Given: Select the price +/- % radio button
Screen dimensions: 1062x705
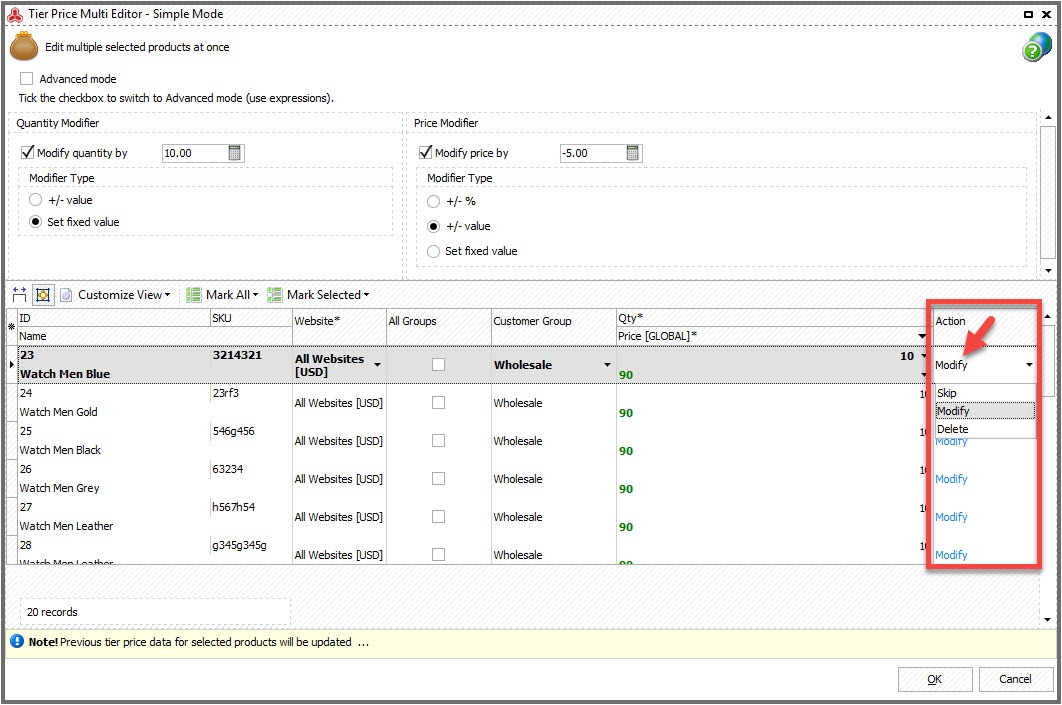Looking at the screenshot, I should pyautogui.click(x=433, y=201).
